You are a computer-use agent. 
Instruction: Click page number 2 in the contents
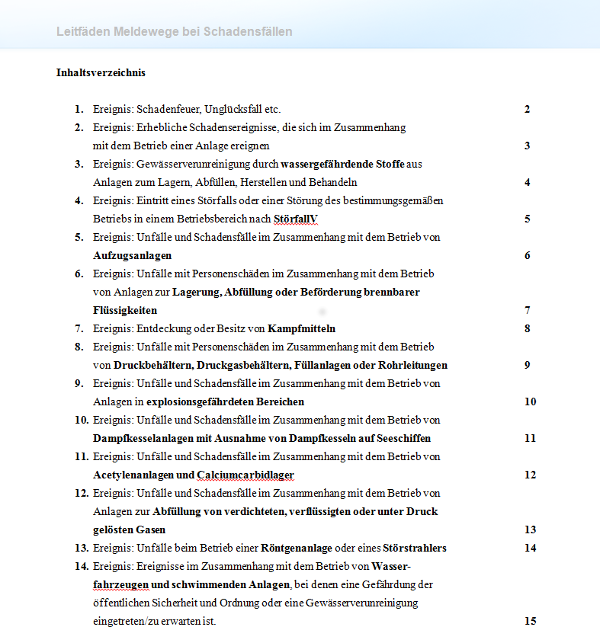tap(526, 109)
